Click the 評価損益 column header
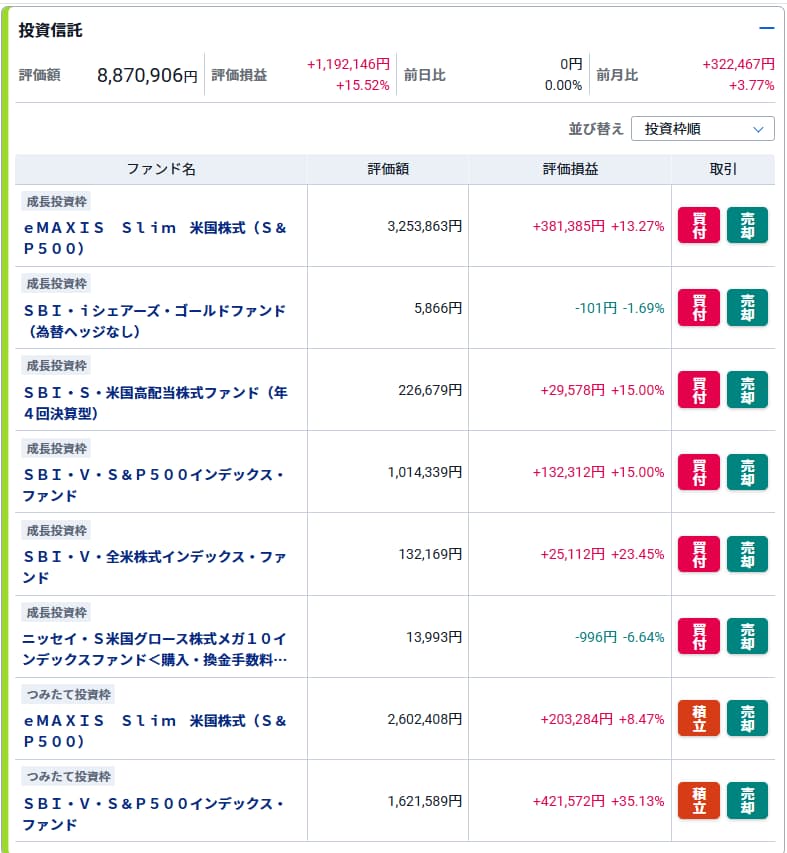This screenshot has width=787, height=853. click(x=570, y=169)
